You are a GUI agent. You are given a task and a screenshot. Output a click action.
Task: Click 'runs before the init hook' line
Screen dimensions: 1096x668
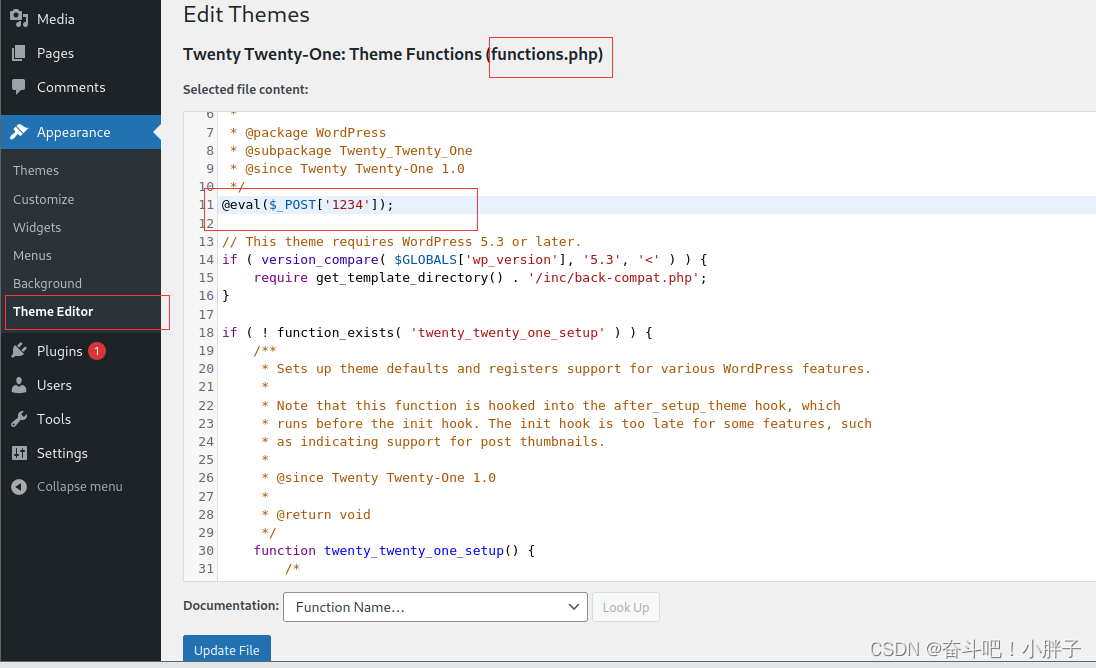click(x=566, y=424)
